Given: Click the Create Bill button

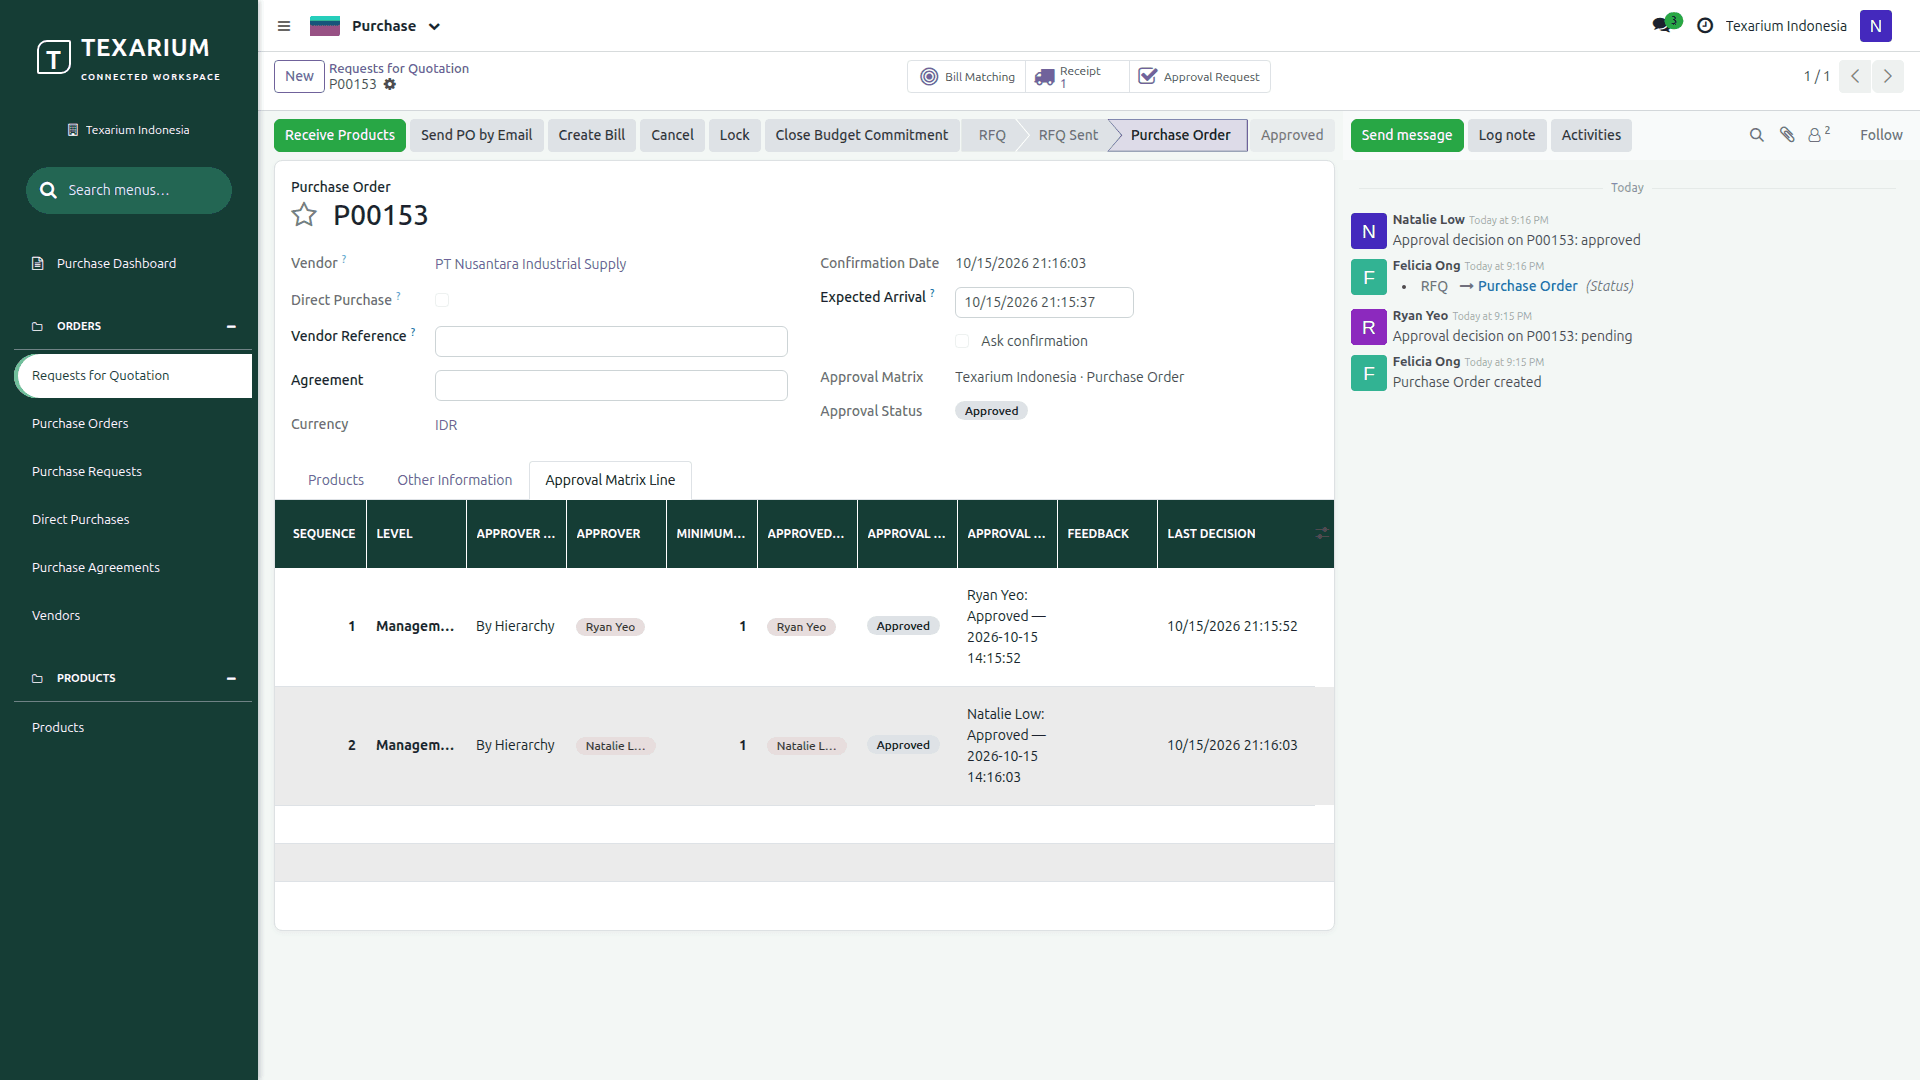Looking at the screenshot, I should pos(592,135).
